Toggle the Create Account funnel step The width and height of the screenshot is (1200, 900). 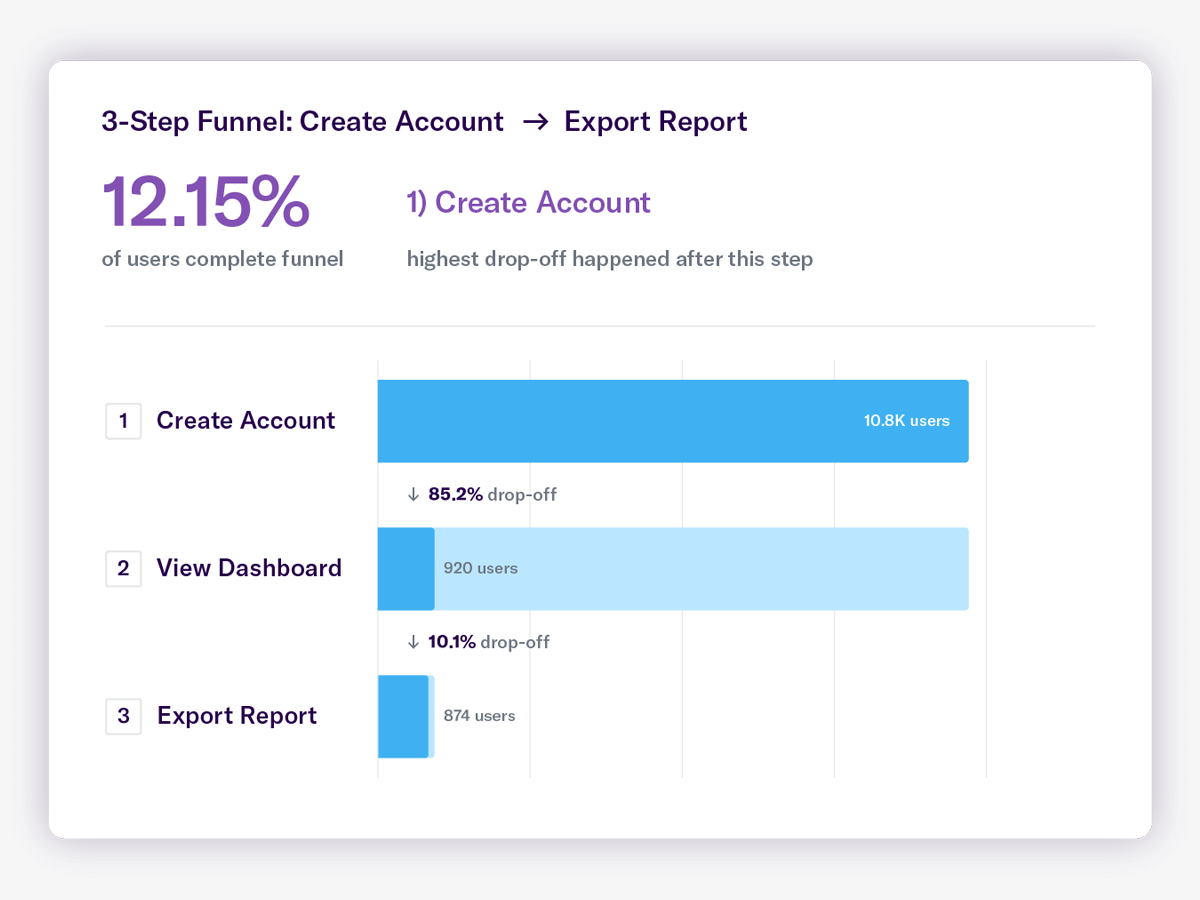tap(245, 420)
